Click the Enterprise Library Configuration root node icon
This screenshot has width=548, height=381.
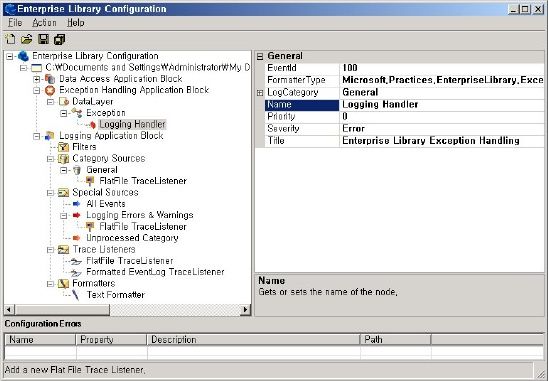click(x=23, y=56)
